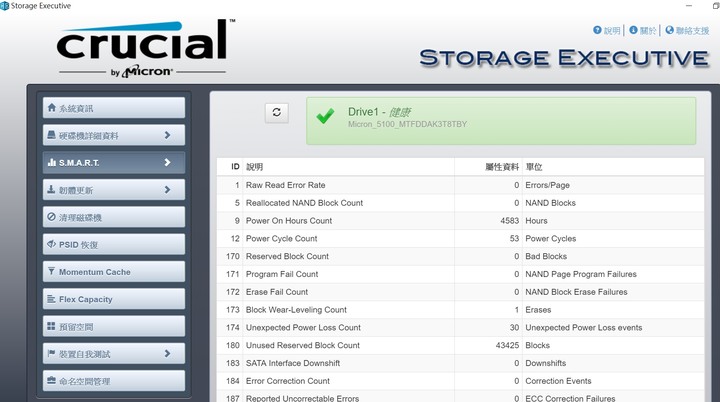Image resolution: width=720 pixels, height=402 pixels.
Task: Click the 屬性資料 column header
Action: pyautogui.click(x=502, y=167)
